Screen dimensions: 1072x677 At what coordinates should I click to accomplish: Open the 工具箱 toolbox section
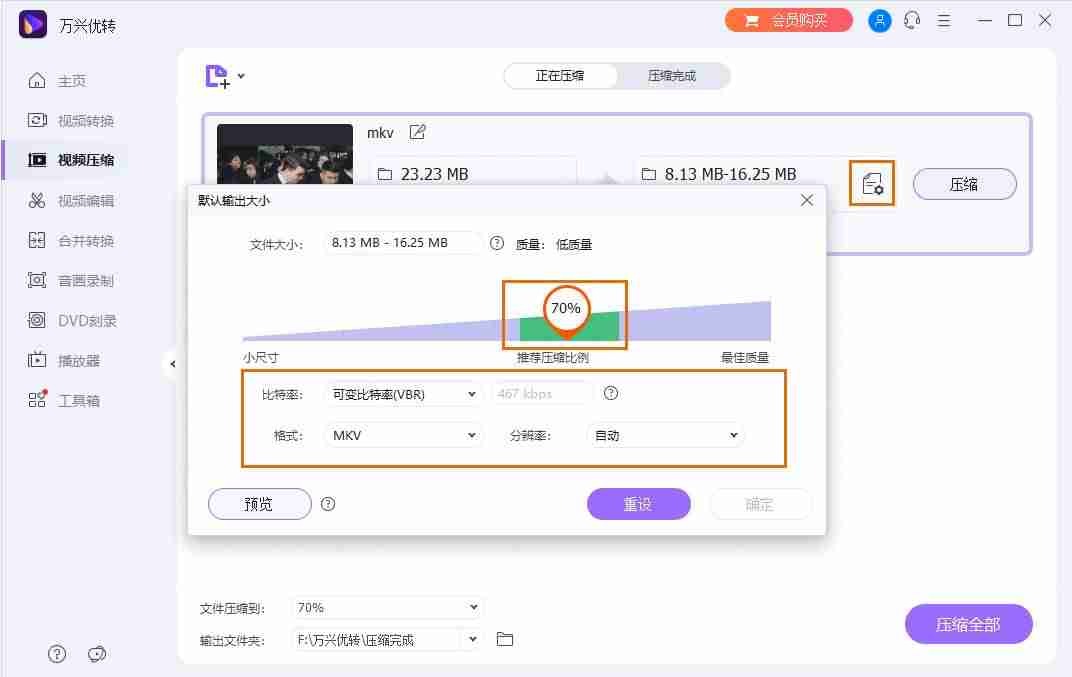(x=79, y=401)
